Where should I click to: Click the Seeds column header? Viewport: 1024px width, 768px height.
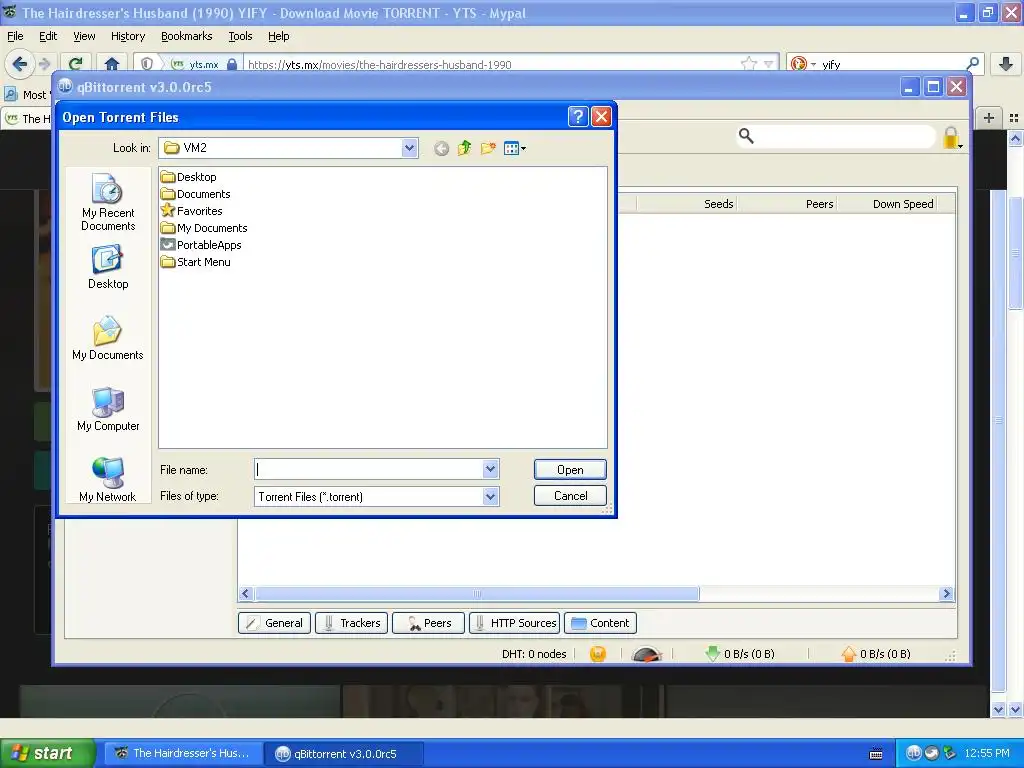pyautogui.click(x=718, y=204)
